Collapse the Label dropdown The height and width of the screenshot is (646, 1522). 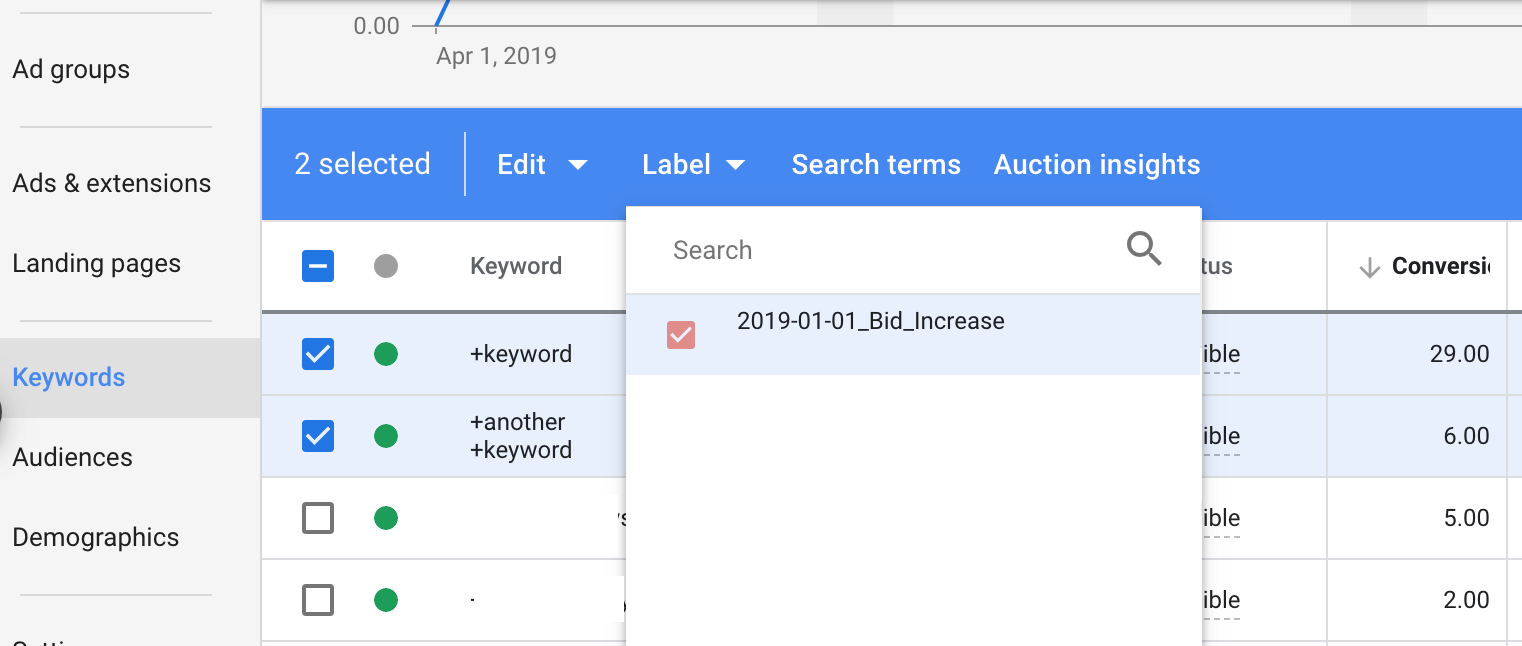694,165
